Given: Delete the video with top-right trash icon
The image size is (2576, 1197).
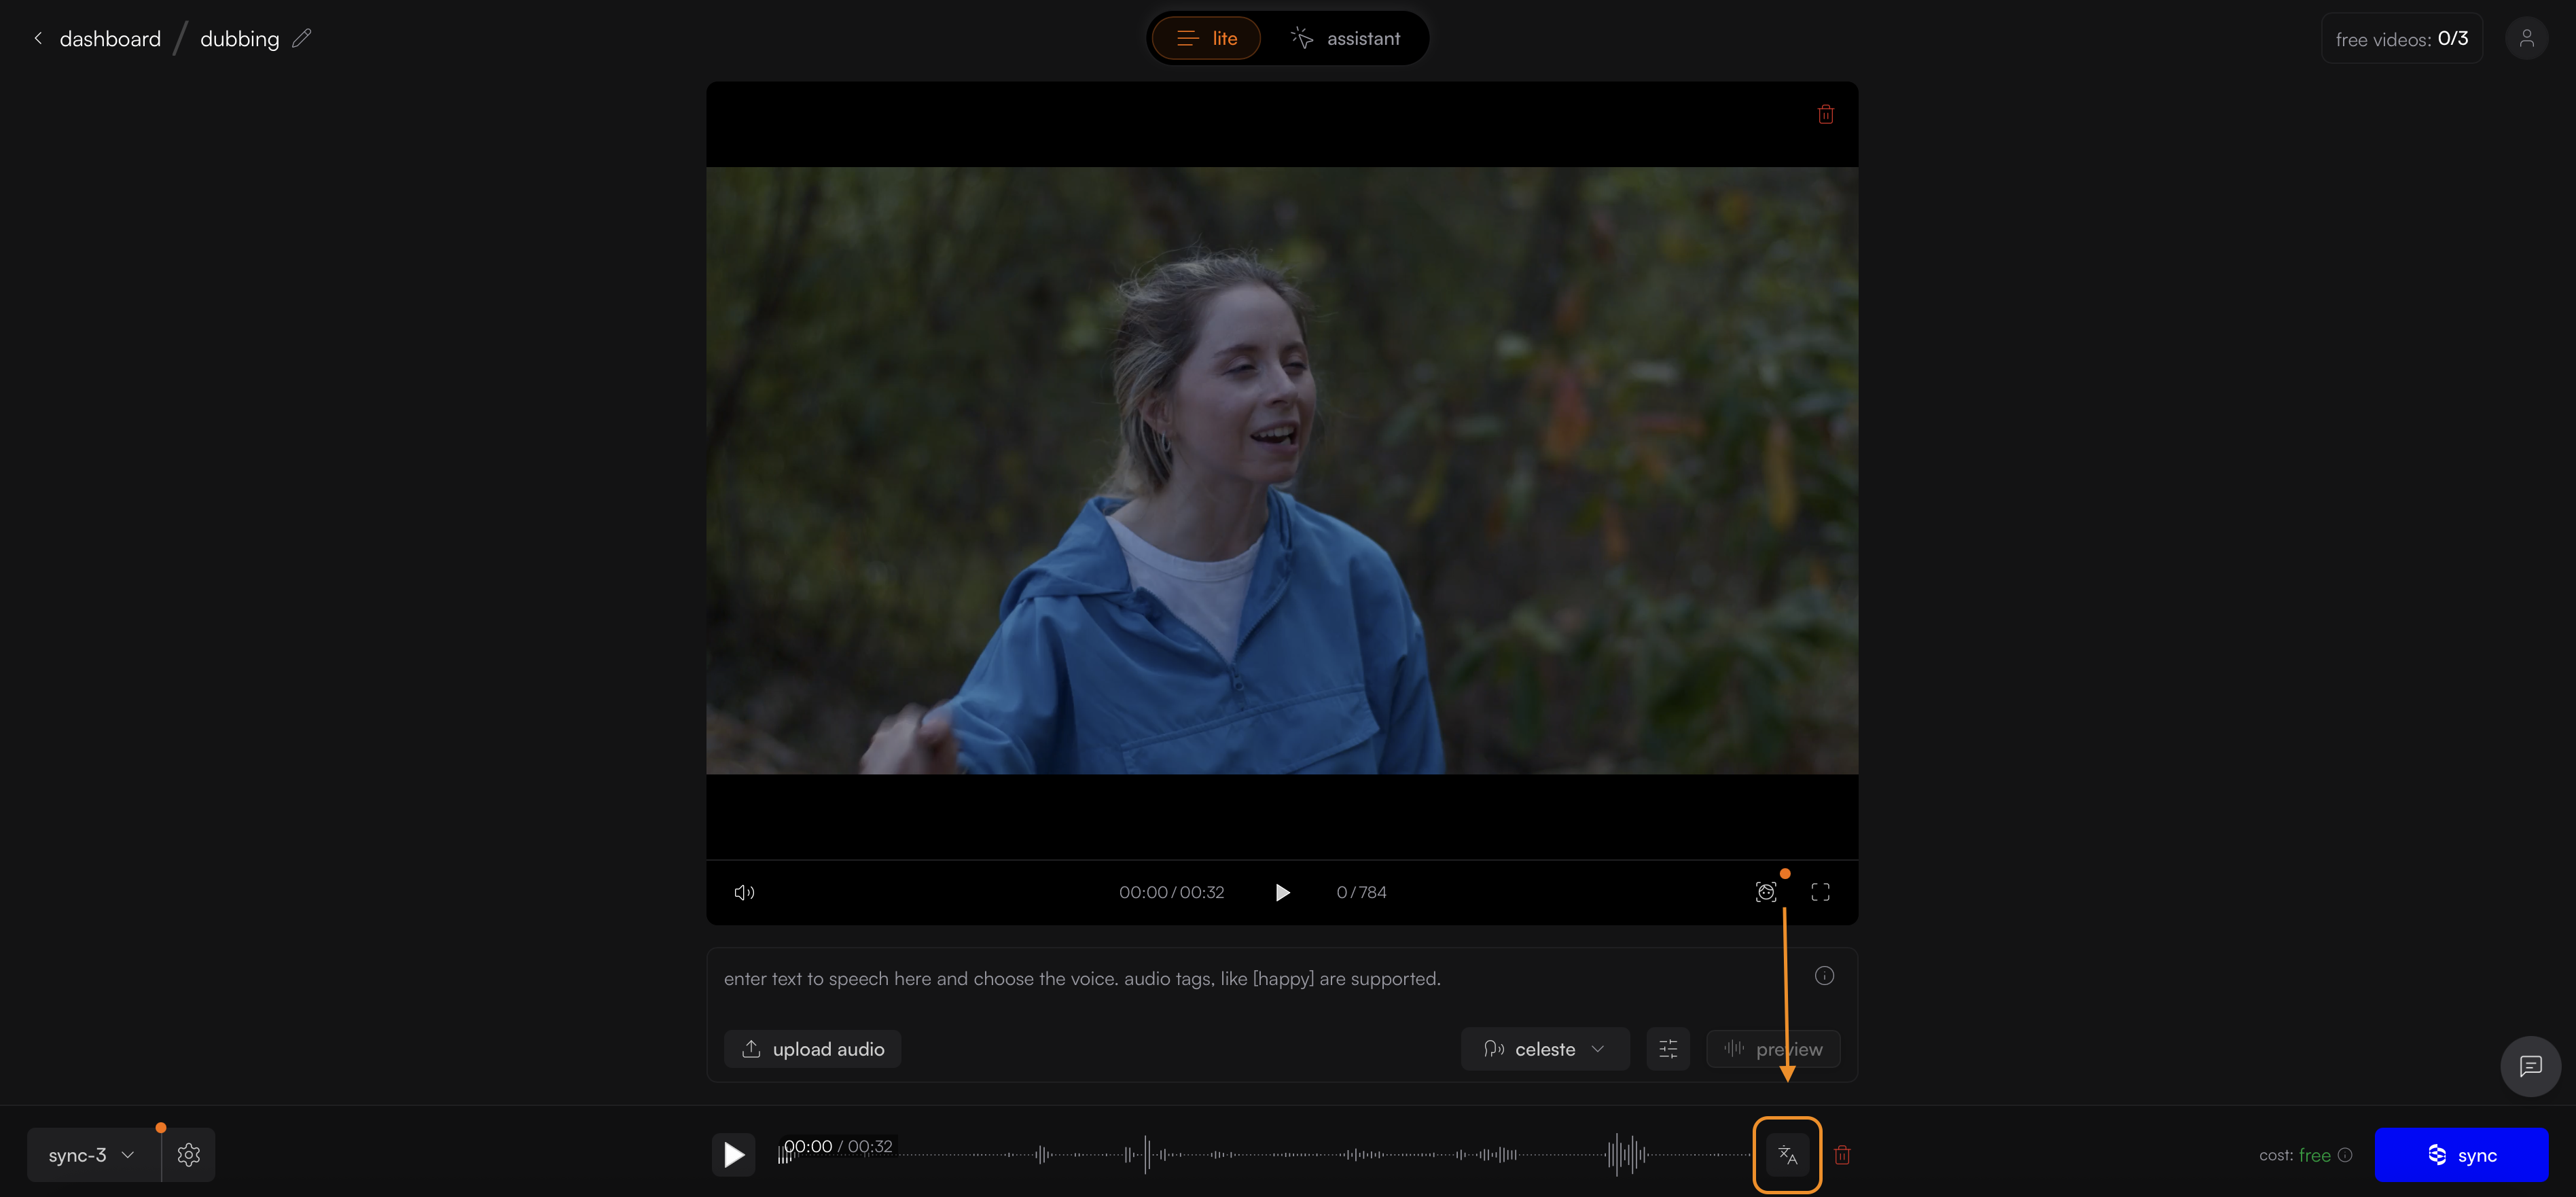Looking at the screenshot, I should point(1825,114).
